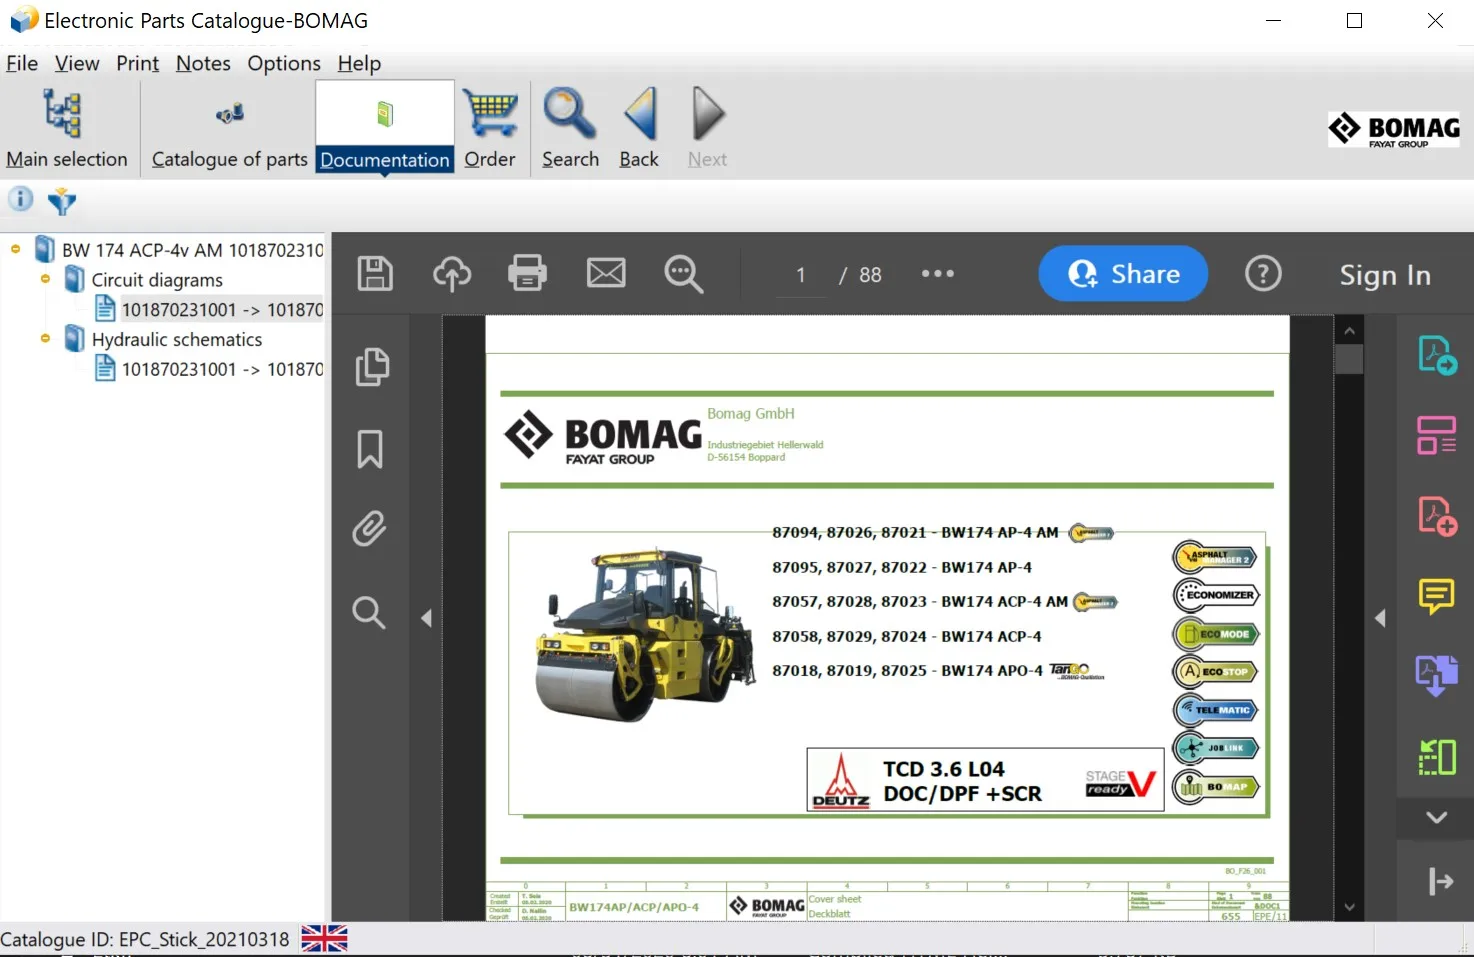
Task: Open the Attachments paperclip panel
Action: point(370,529)
